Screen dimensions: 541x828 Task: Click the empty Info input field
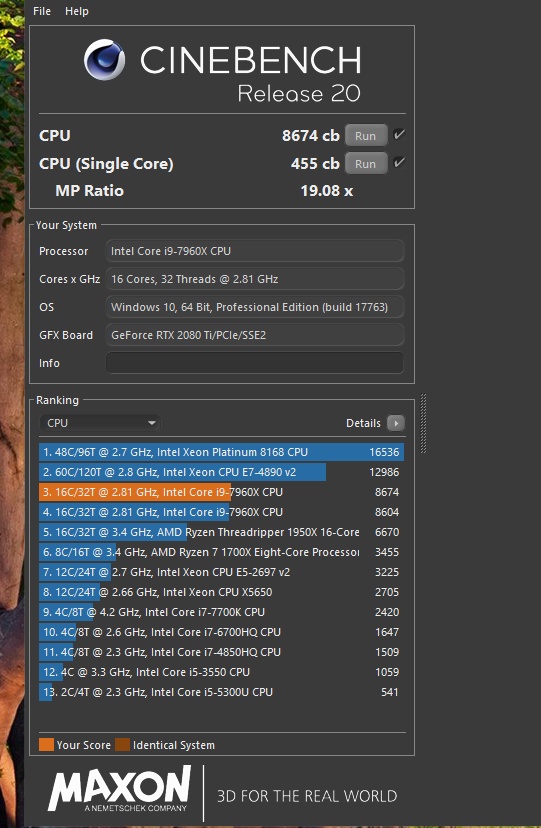click(255, 363)
